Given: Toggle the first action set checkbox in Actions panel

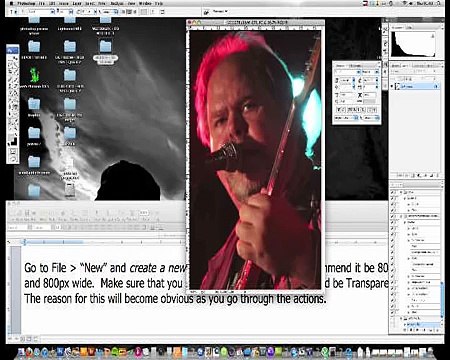Looking at the screenshot, I should (392, 192).
